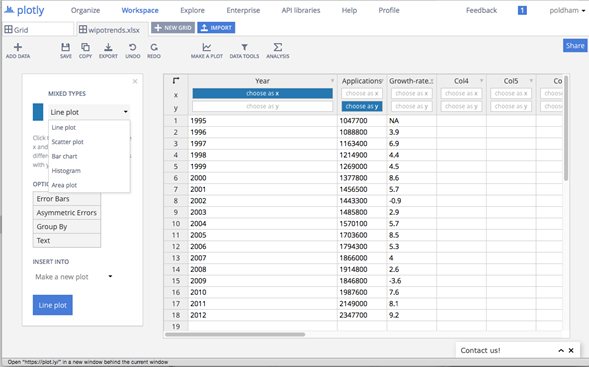Switch to the Grid tab
Viewport: 589px width, 367px height.
pyautogui.click(x=38, y=30)
